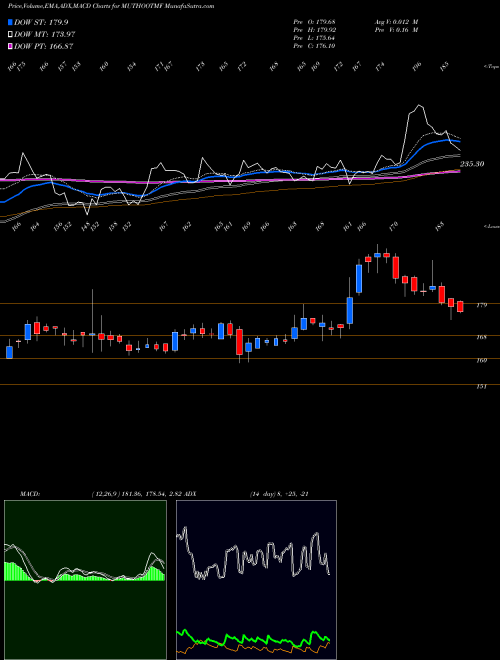Viewport: 500px width, 660px height.
Task: Click the ADX indicator panel
Action: 256,580
